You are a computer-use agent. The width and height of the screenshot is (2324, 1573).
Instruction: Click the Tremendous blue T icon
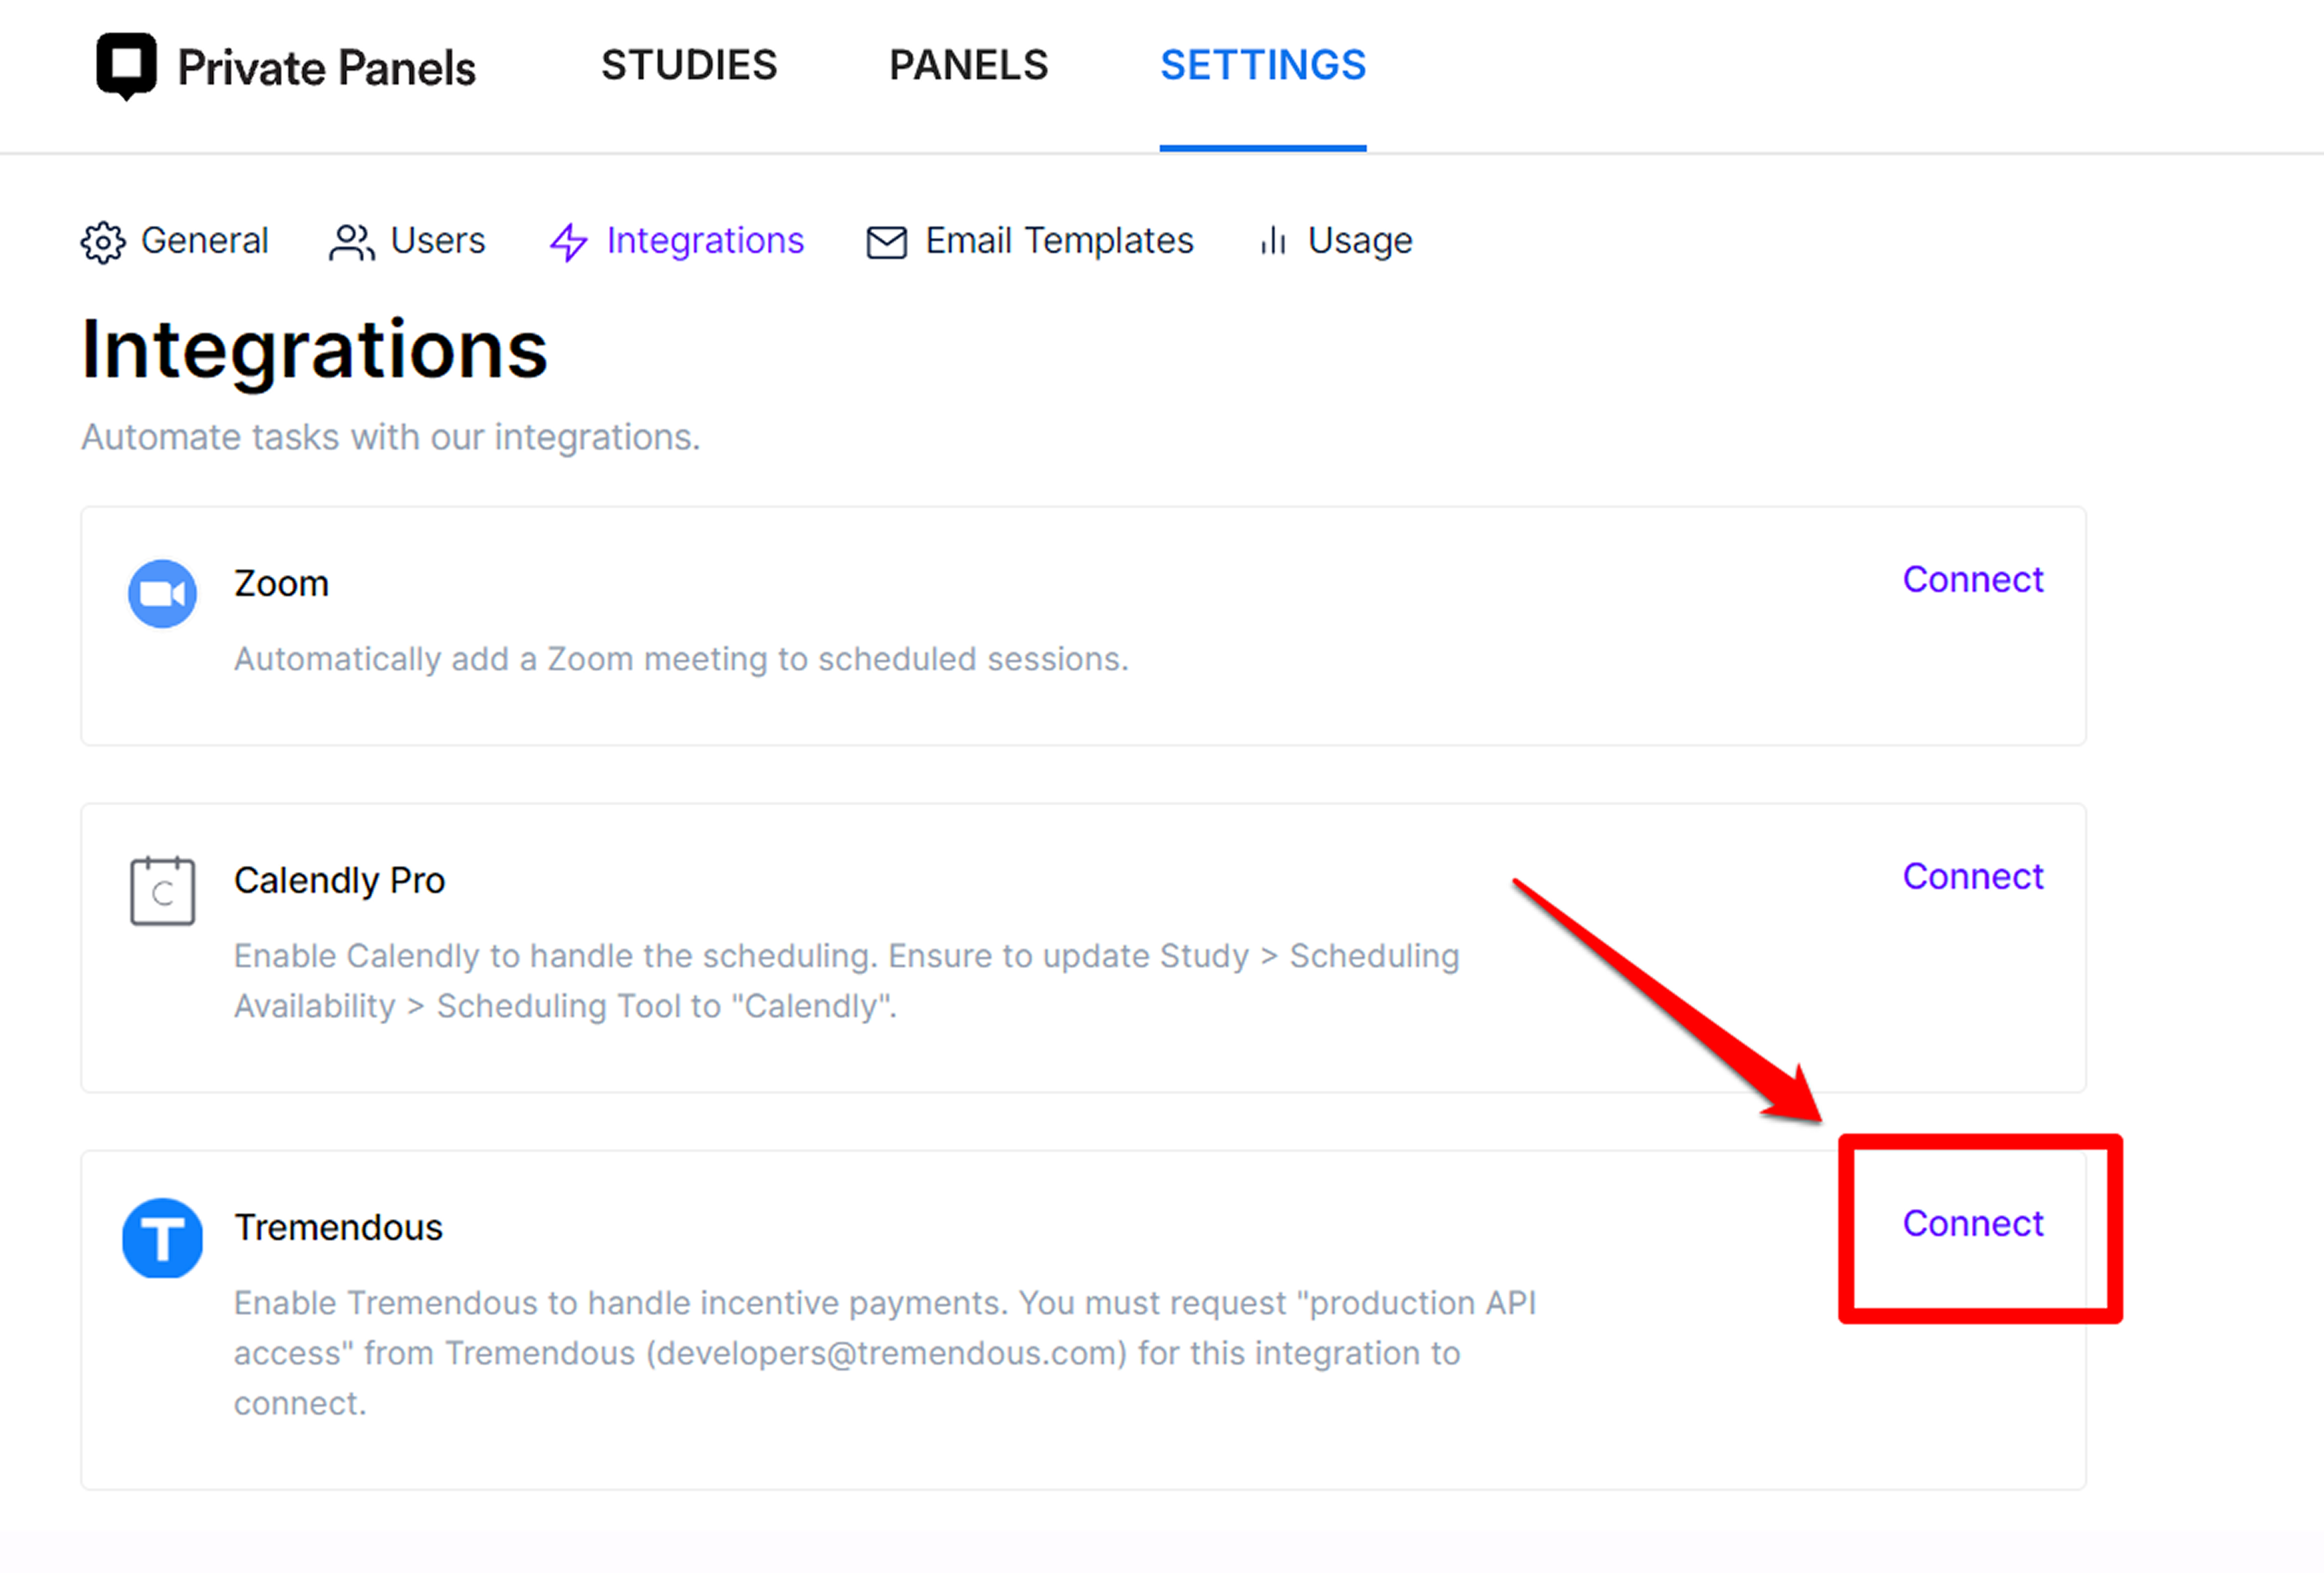tap(162, 1238)
